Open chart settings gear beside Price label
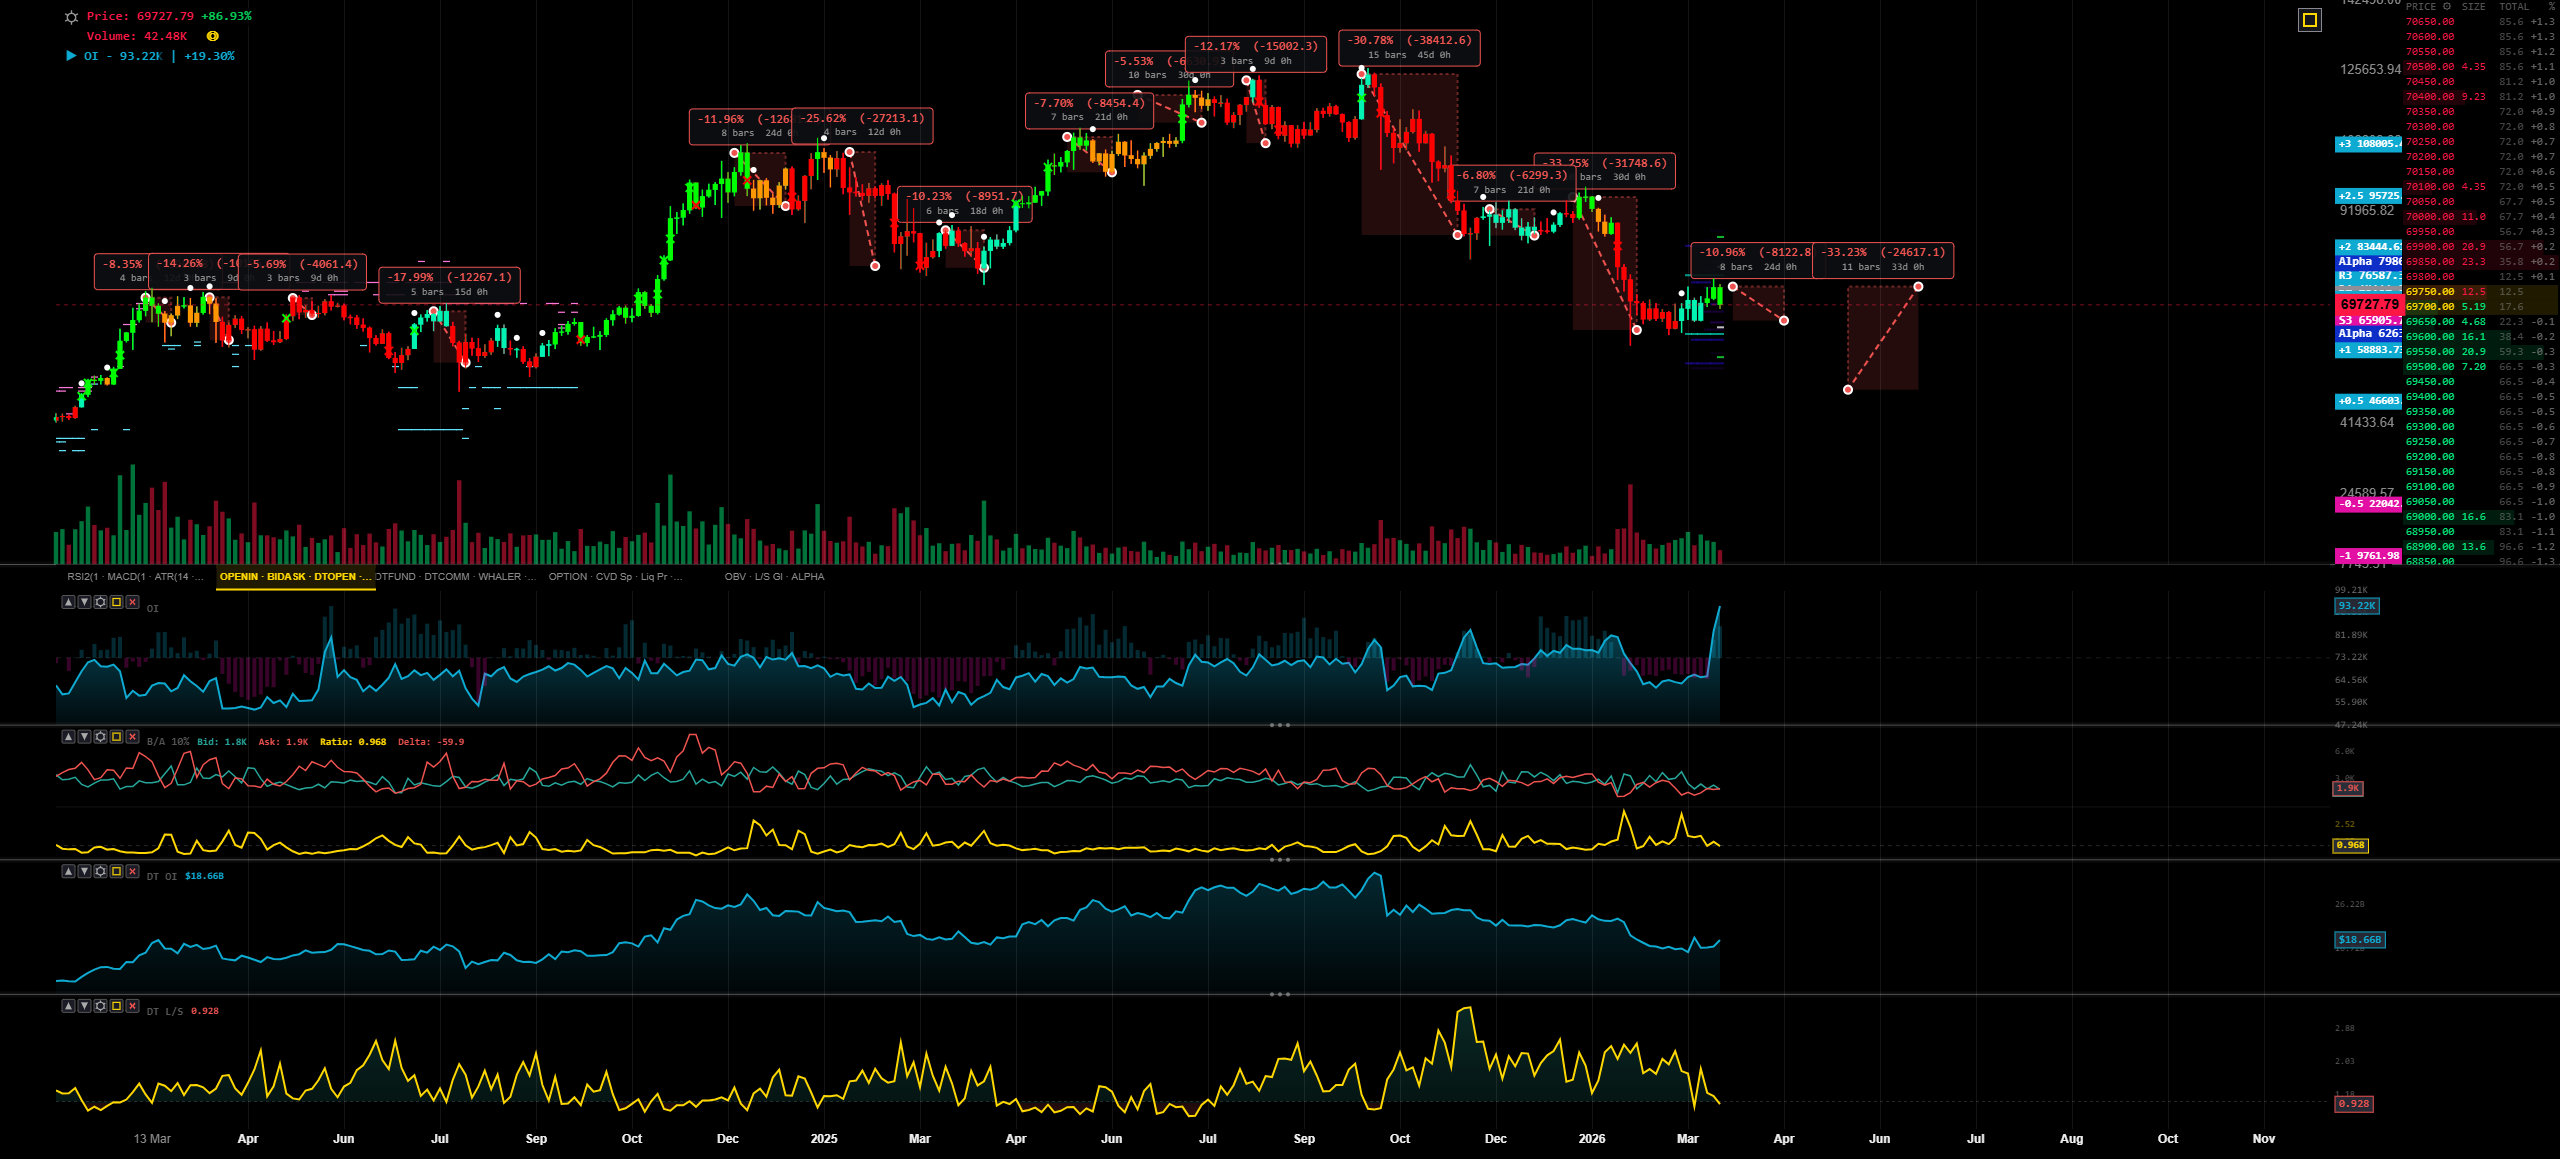 click(x=71, y=17)
